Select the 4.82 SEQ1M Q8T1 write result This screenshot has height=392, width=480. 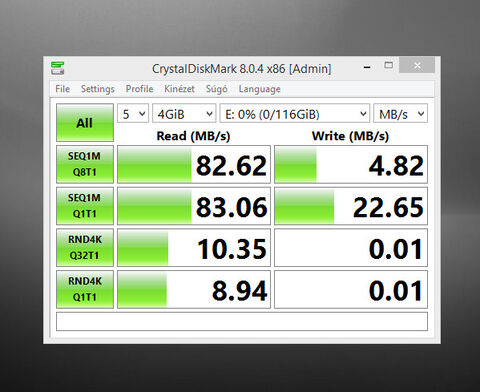351,164
